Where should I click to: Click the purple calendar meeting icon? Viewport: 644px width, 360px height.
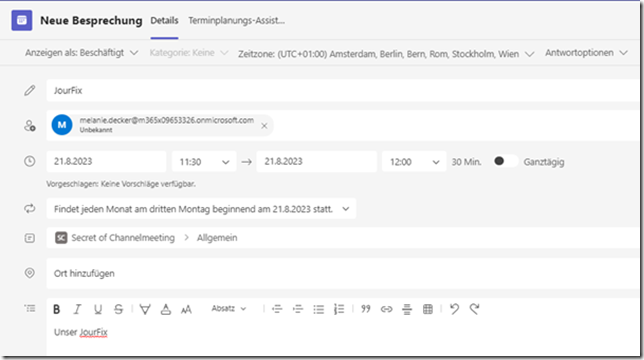(22, 20)
